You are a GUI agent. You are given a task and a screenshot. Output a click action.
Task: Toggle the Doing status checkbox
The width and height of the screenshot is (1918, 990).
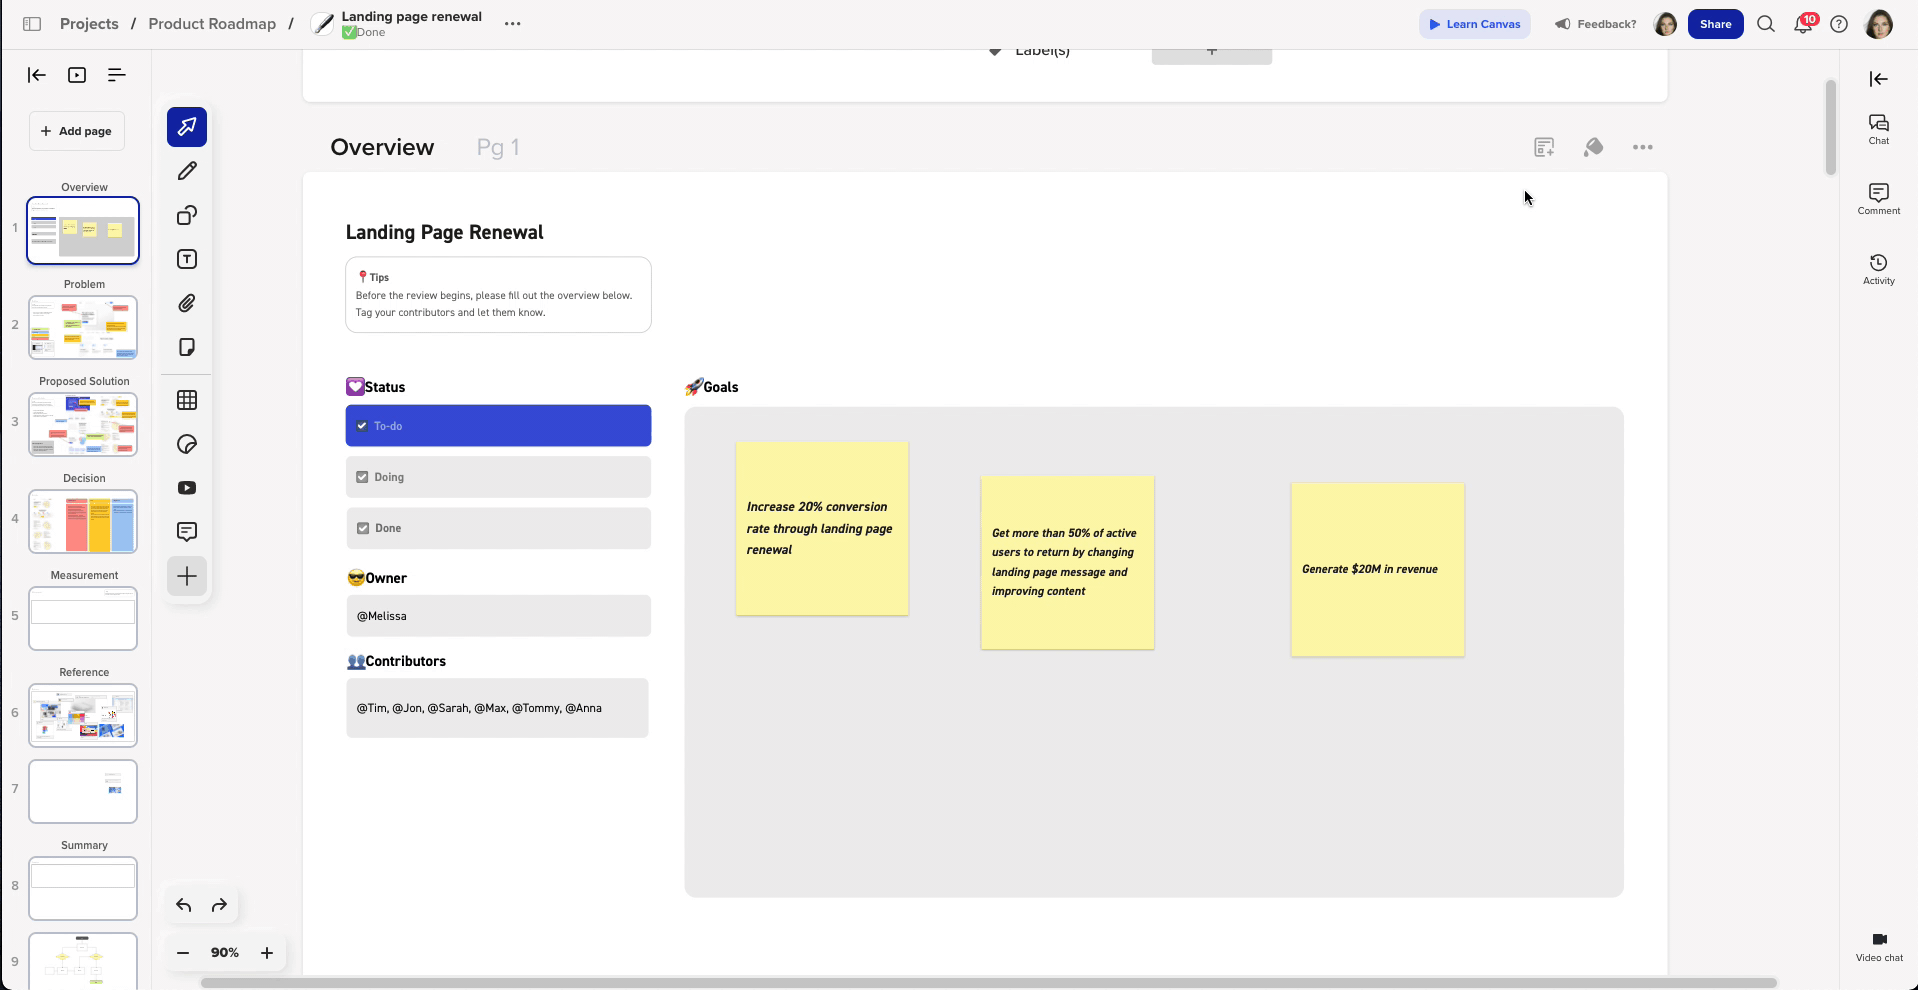362,477
